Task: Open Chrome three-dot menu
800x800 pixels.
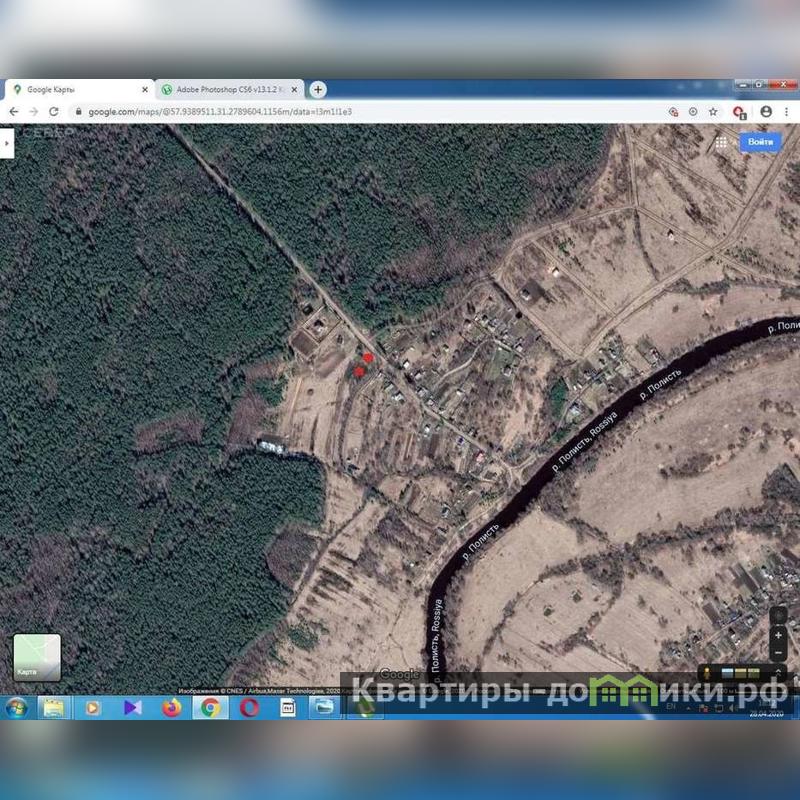Action: tap(788, 112)
